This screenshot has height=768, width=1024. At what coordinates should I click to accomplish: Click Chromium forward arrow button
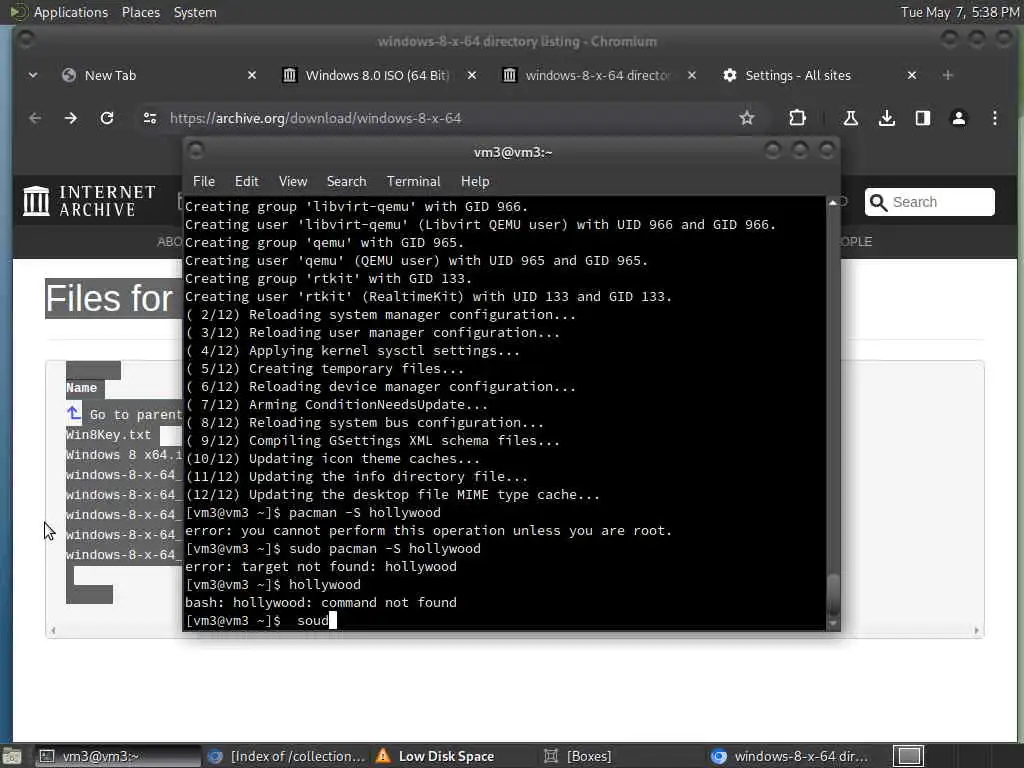(71, 118)
